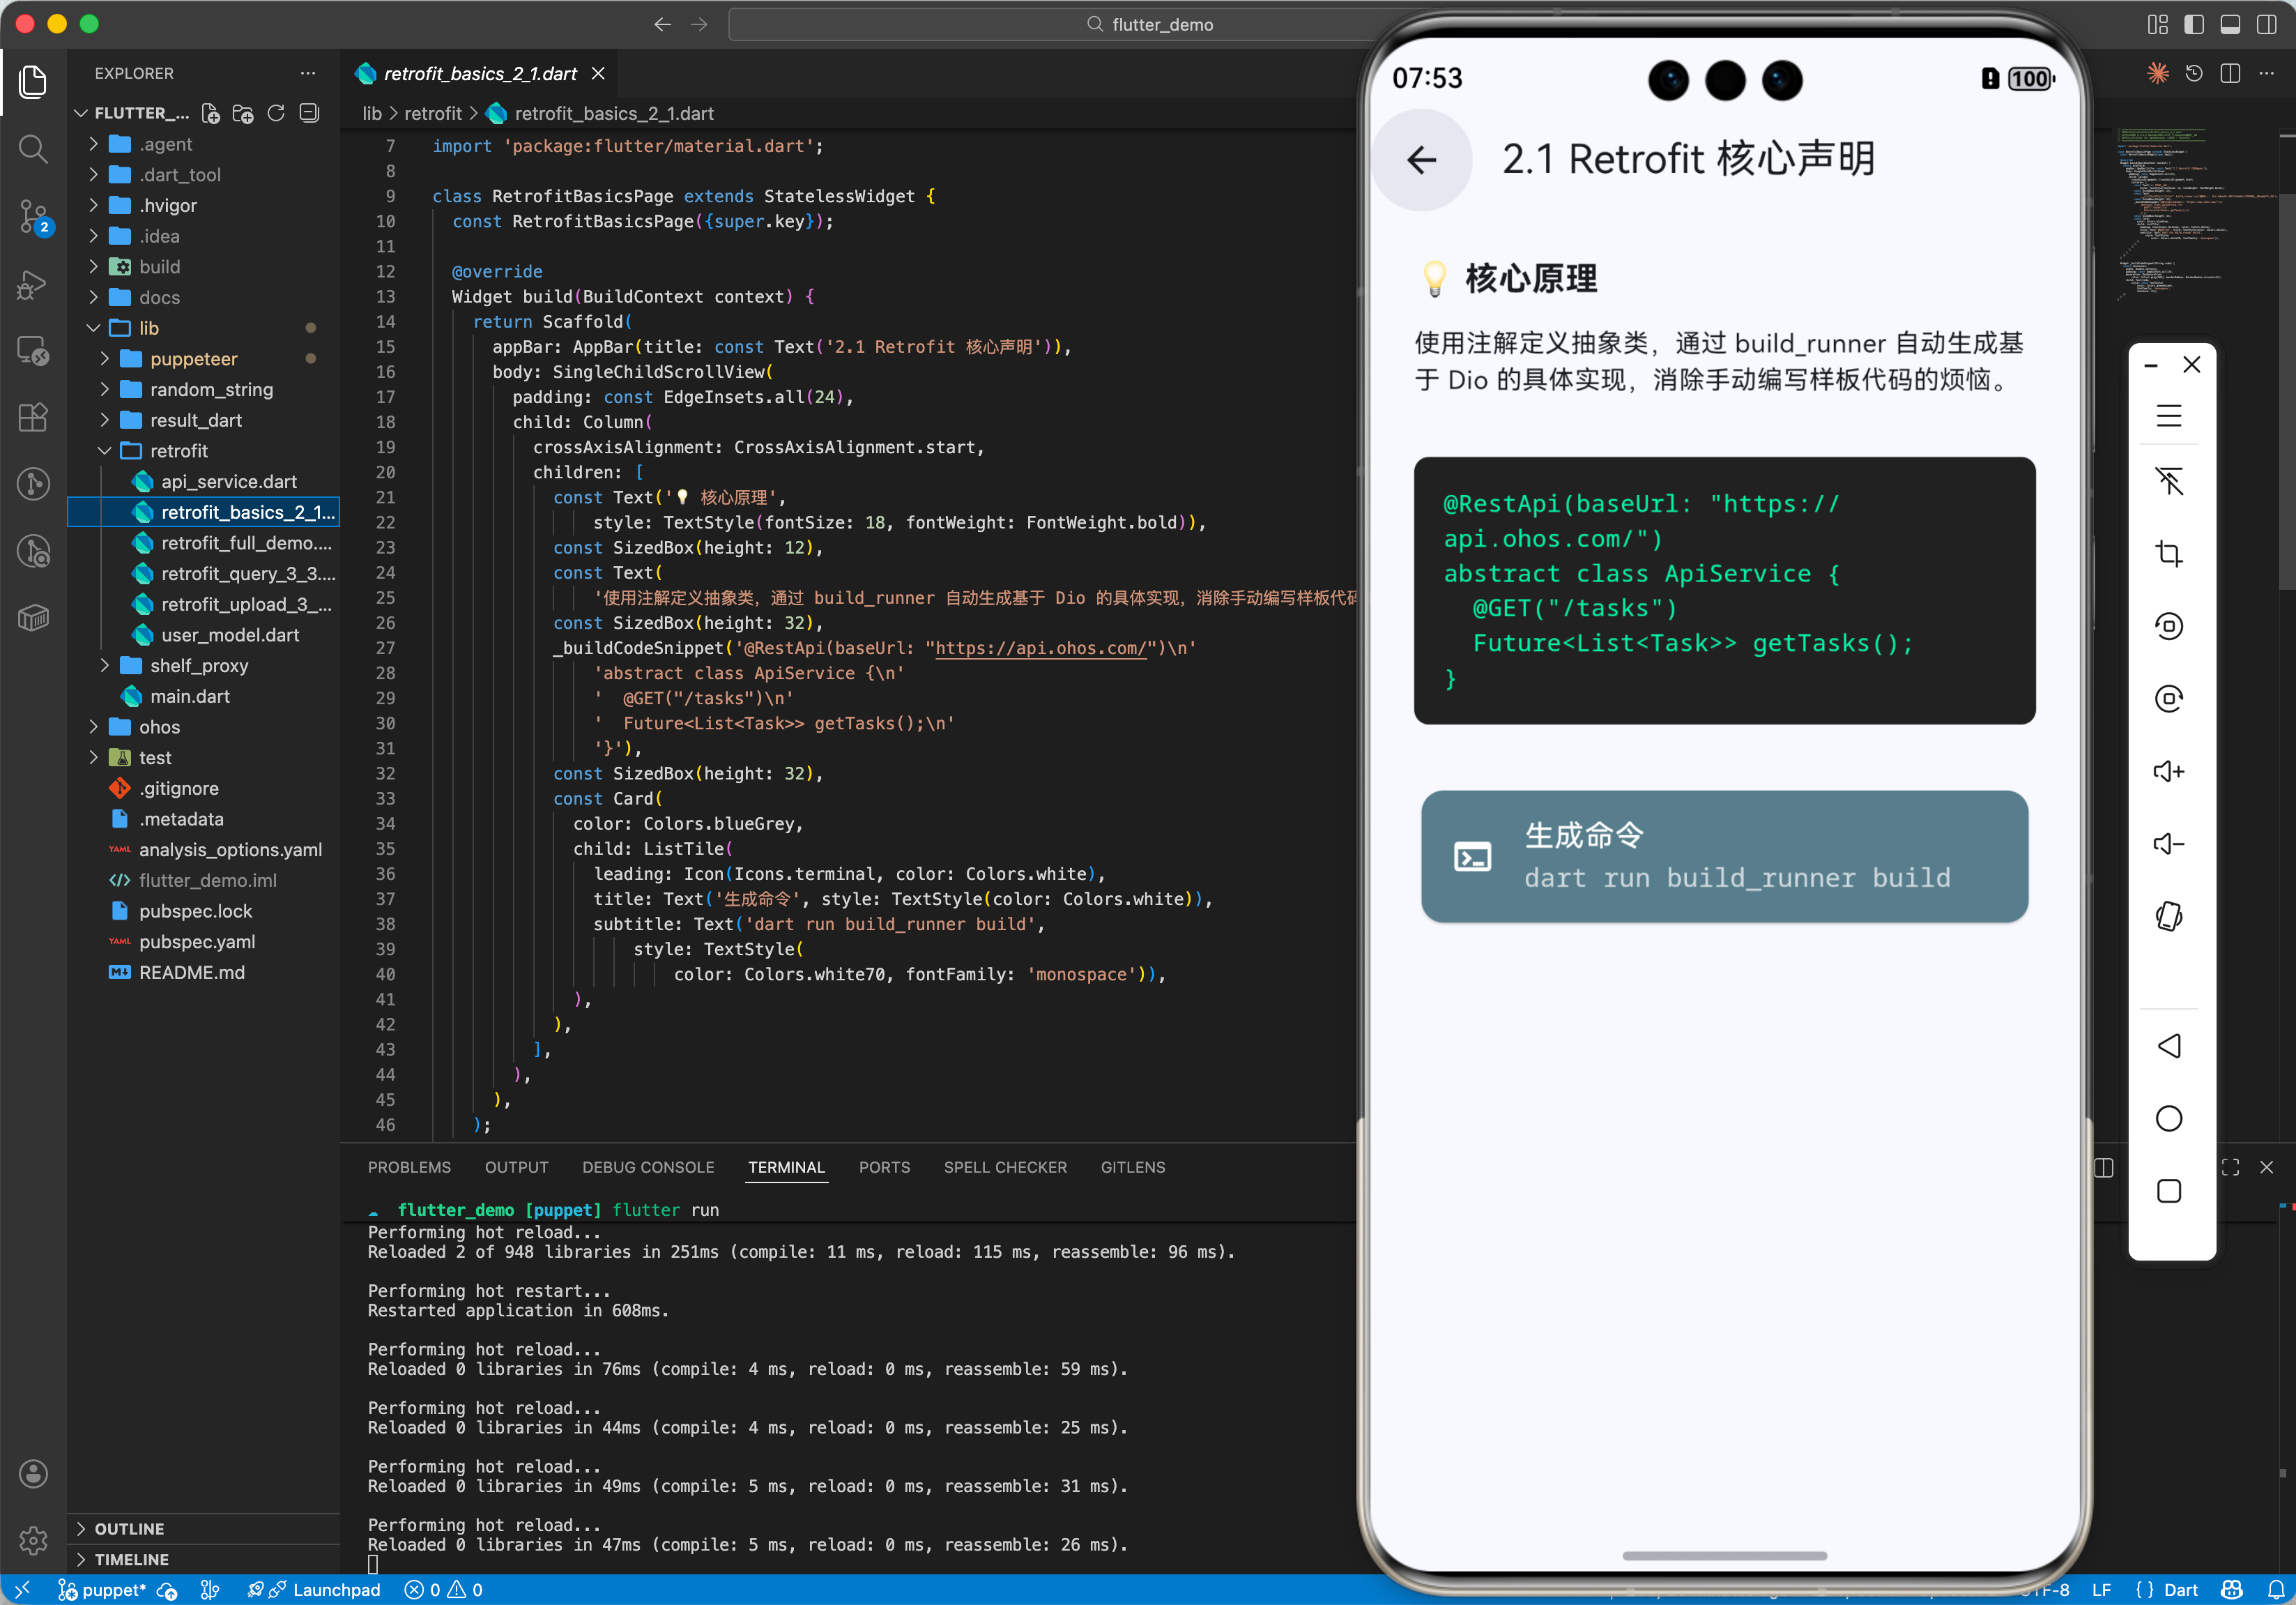Click the new file icon in Explorer
2296x1605 pixels.
210,114
